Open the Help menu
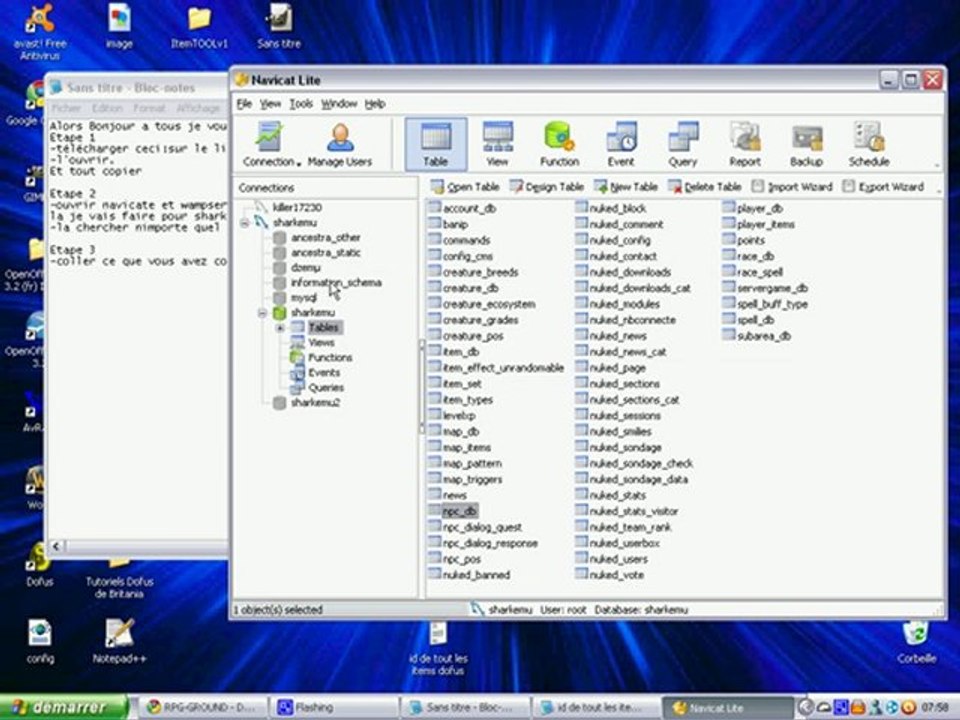This screenshot has width=960, height=720. click(x=375, y=103)
